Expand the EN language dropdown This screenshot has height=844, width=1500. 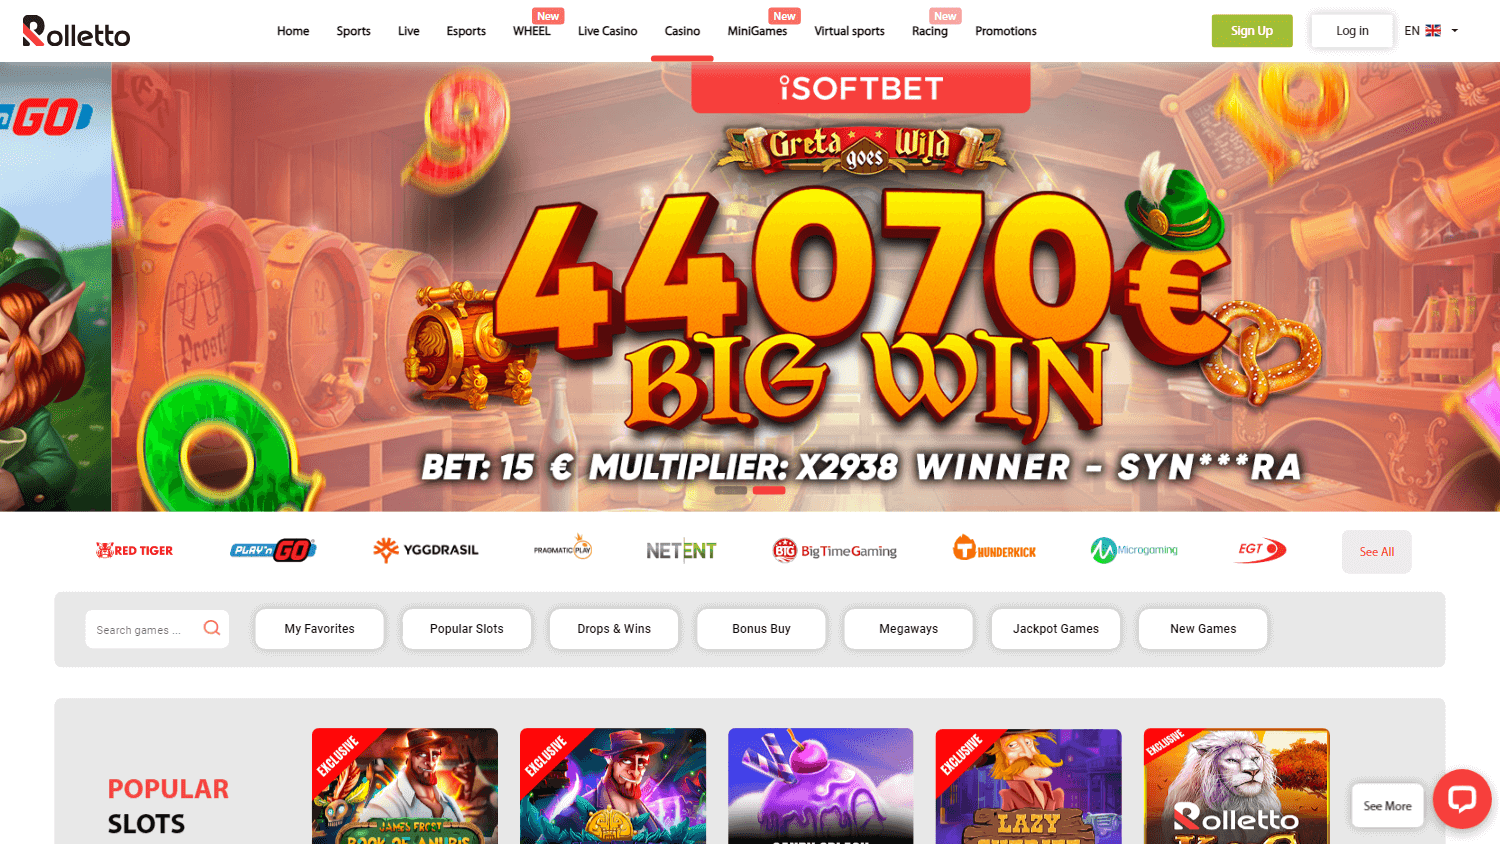click(1431, 31)
